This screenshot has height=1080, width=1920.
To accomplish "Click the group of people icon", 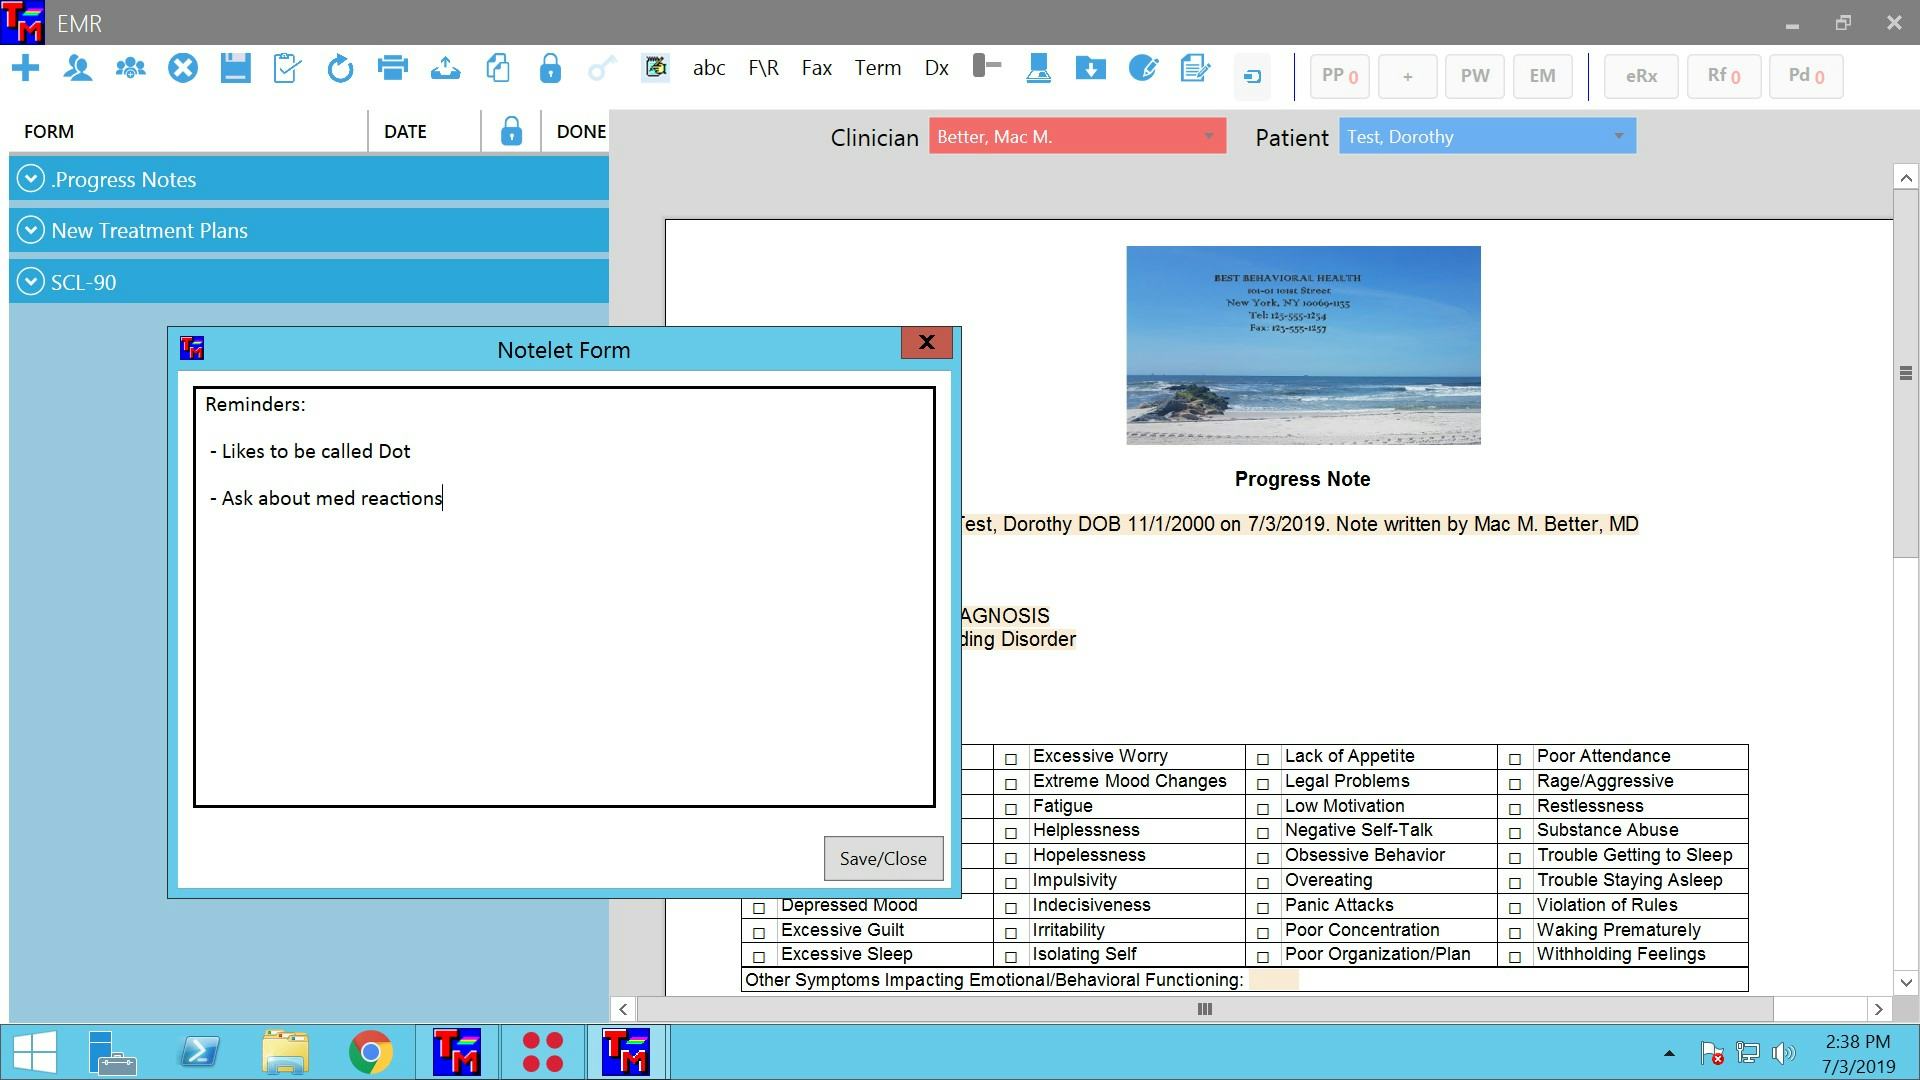I will coord(130,69).
